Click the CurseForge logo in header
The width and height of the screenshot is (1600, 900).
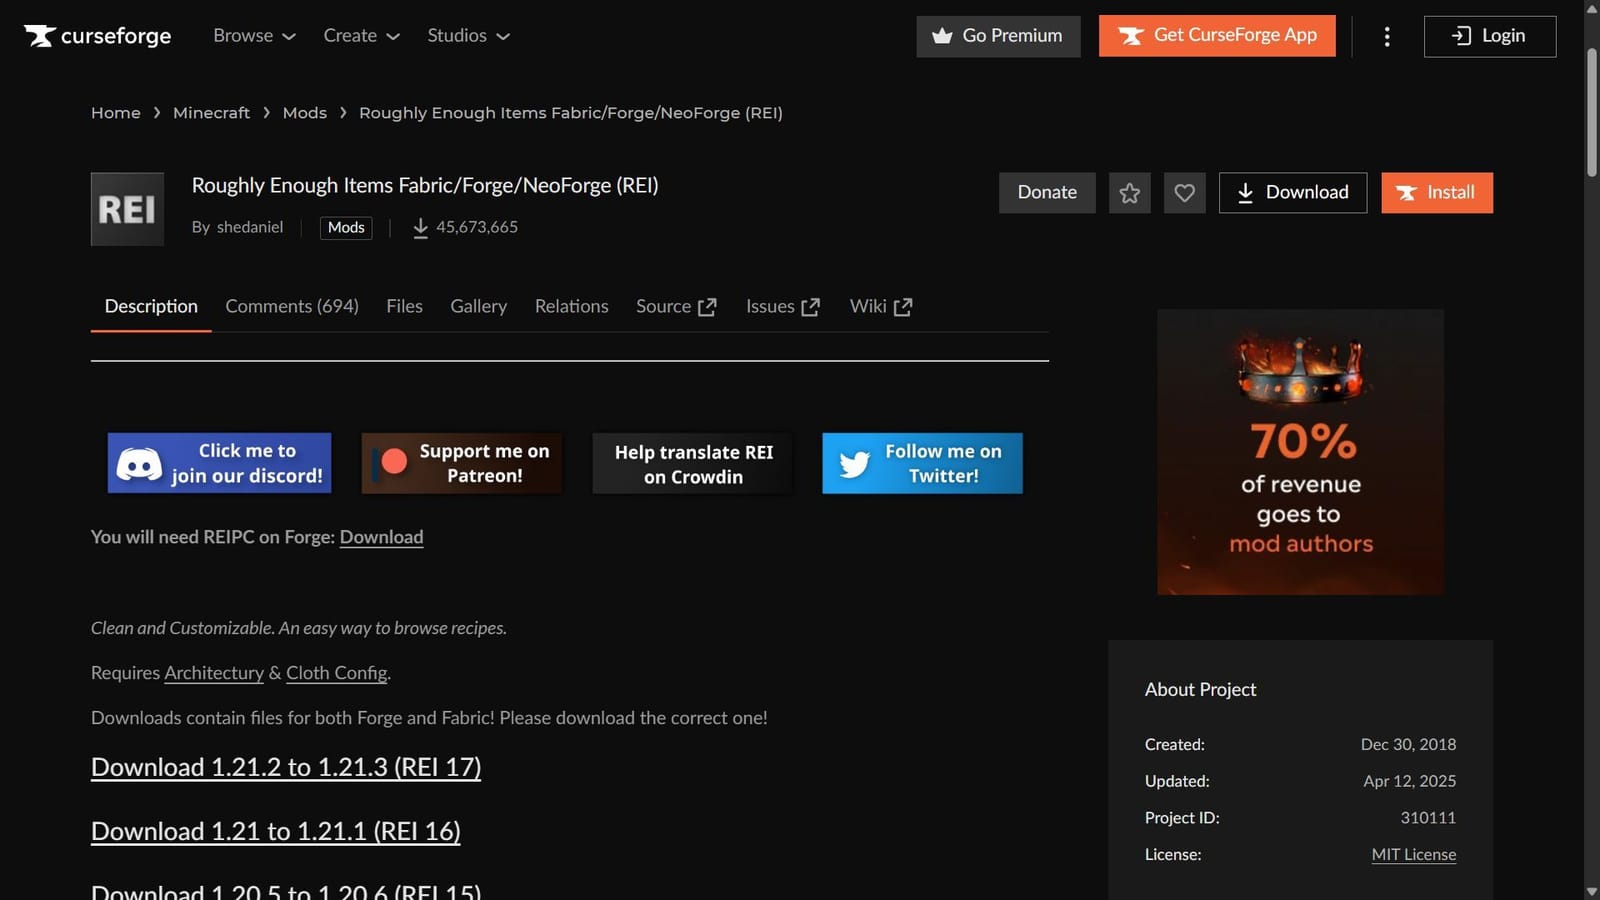[x=97, y=36]
